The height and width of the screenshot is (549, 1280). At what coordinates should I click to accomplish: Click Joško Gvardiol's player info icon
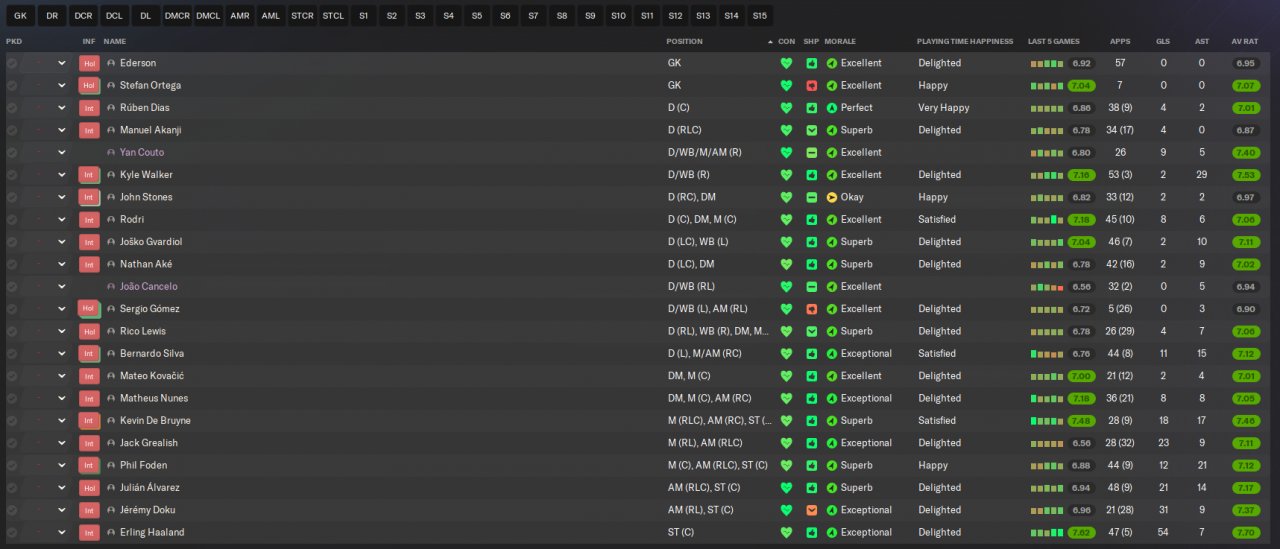(x=111, y=242)
